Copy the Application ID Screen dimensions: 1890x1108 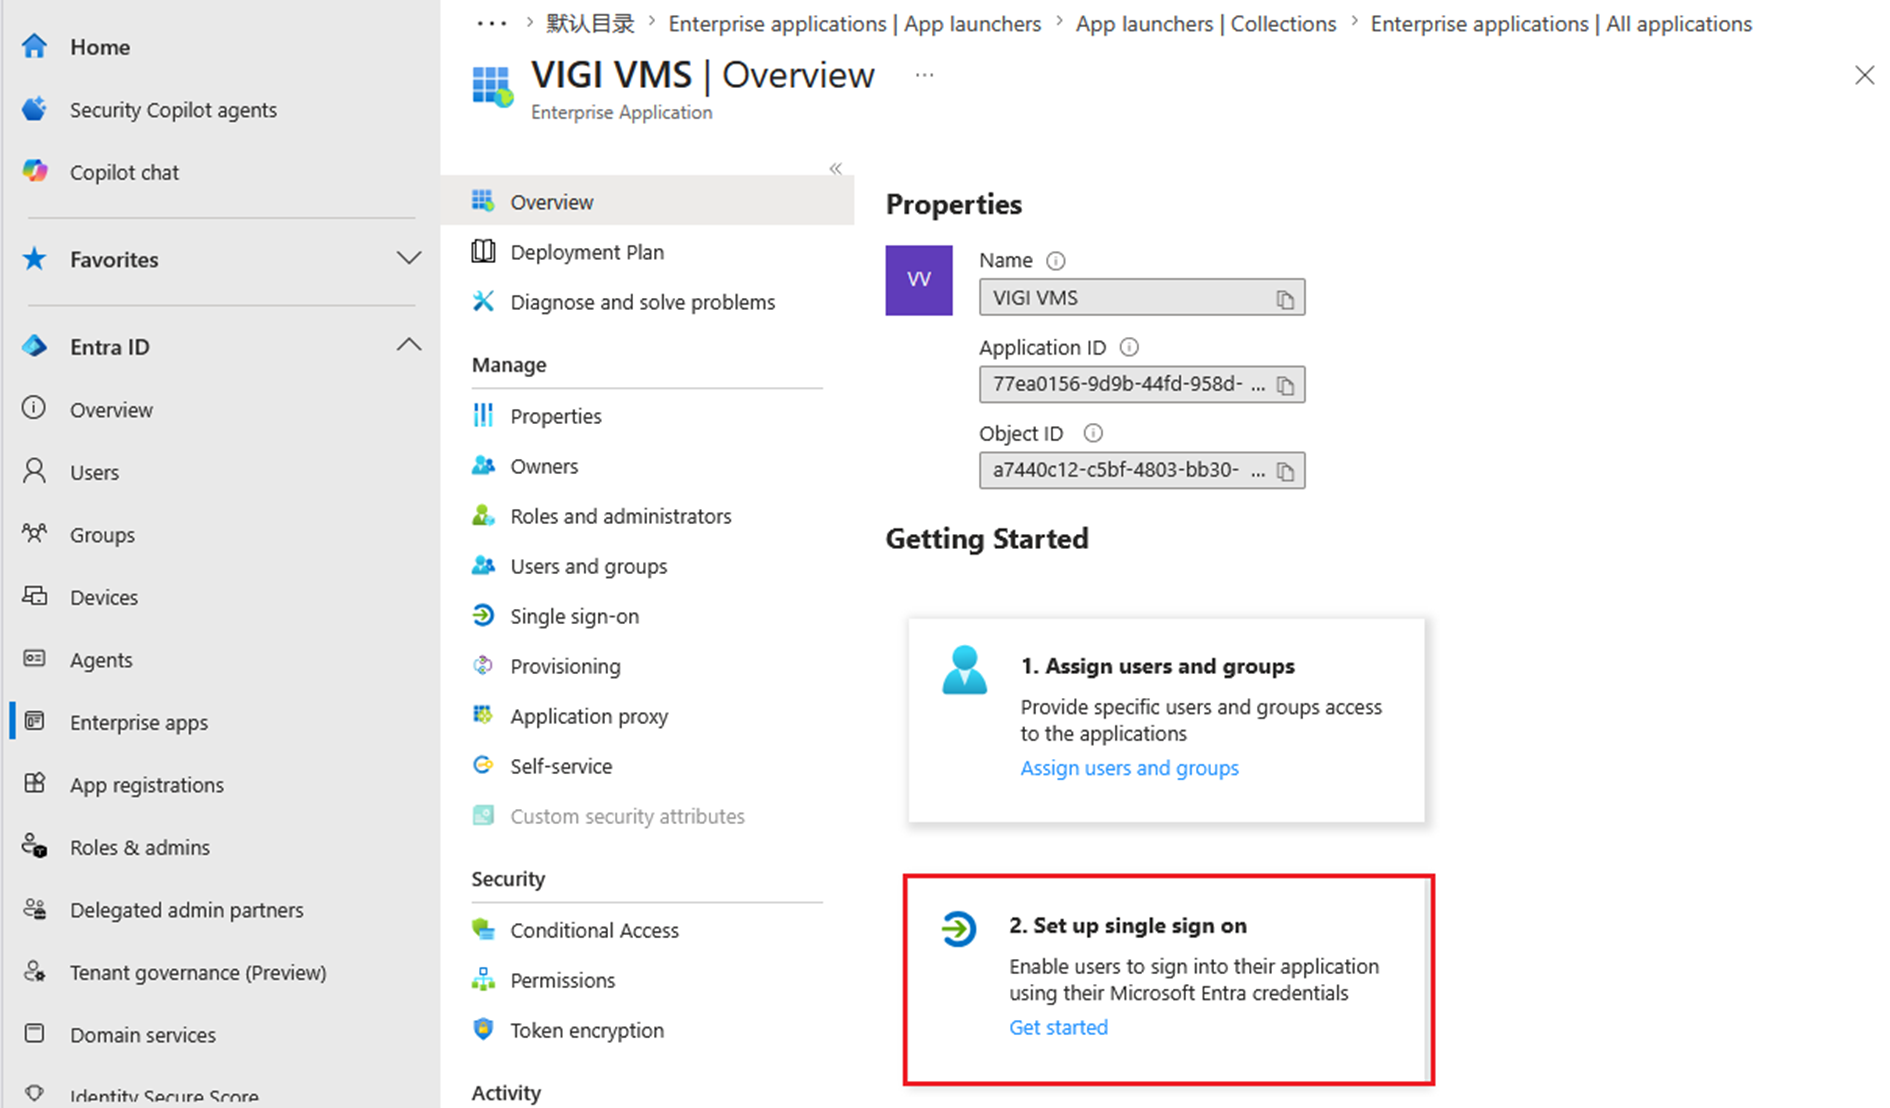[1285, 385]
